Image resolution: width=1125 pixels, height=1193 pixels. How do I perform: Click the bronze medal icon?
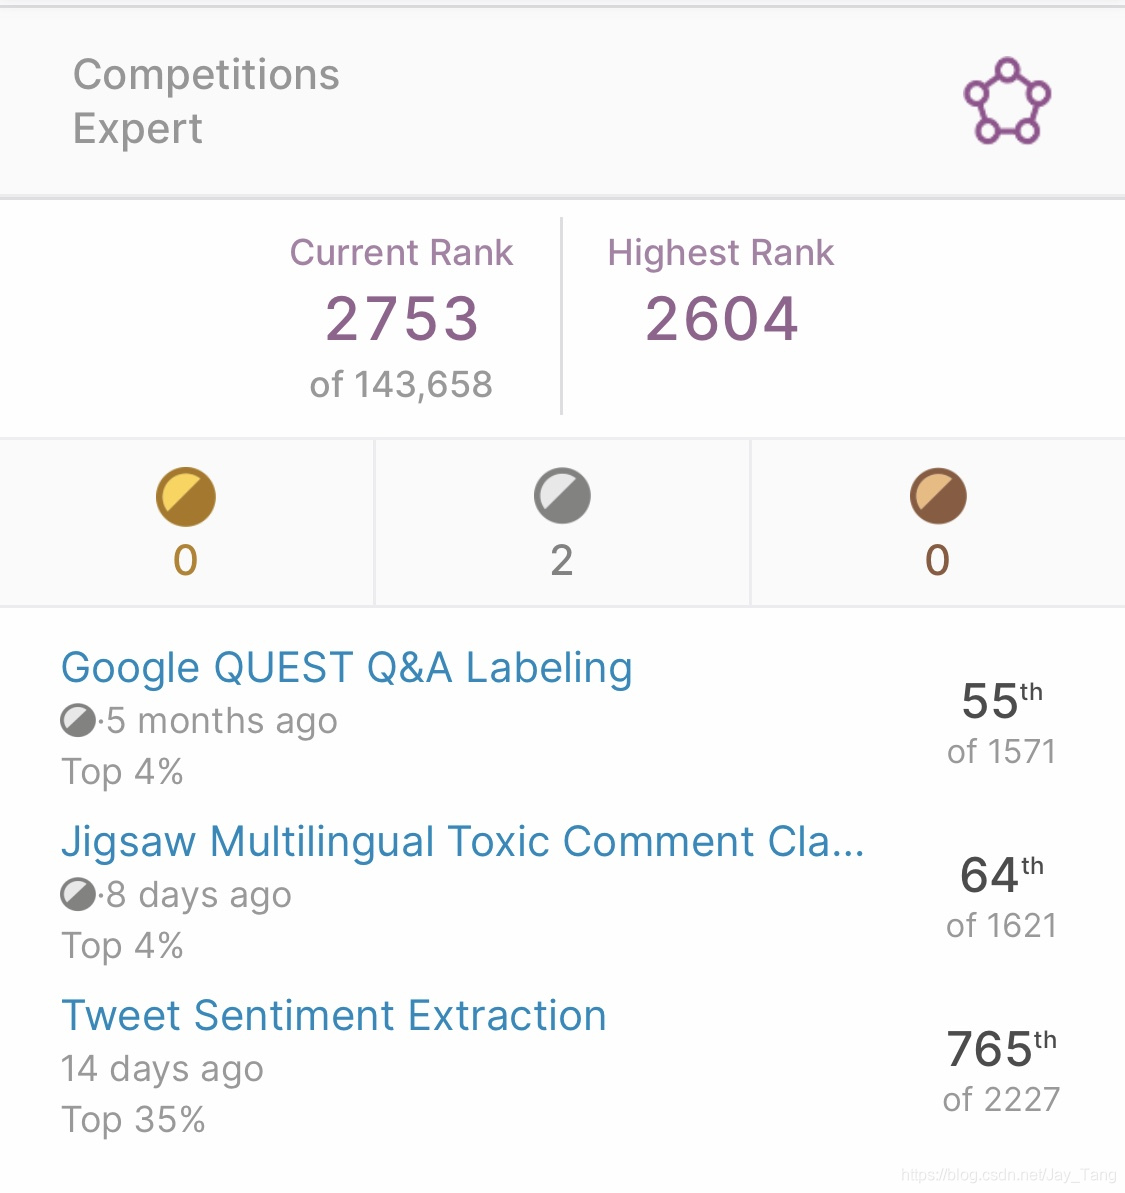pos(938,496)
